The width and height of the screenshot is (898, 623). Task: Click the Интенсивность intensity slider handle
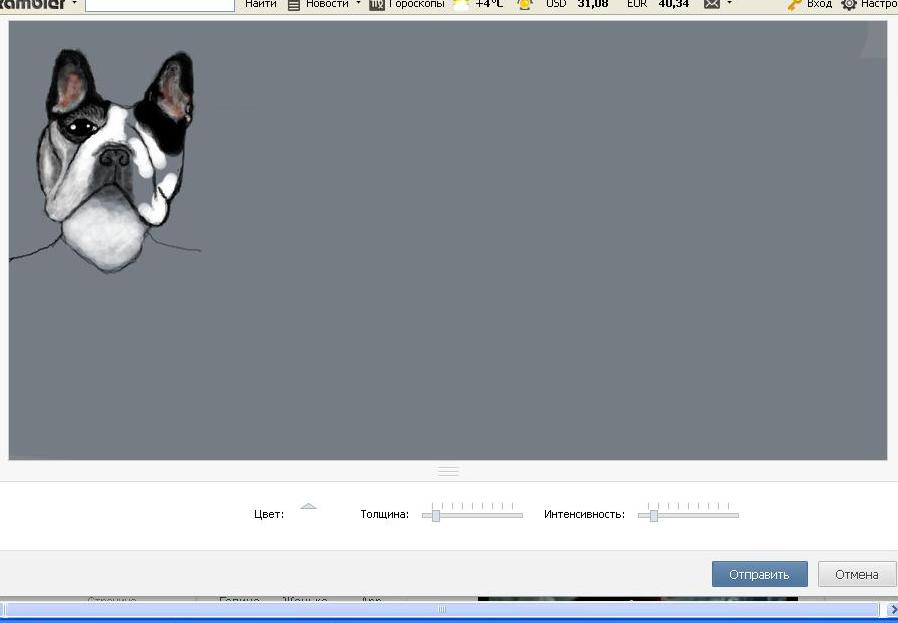(x=653, y=515)
